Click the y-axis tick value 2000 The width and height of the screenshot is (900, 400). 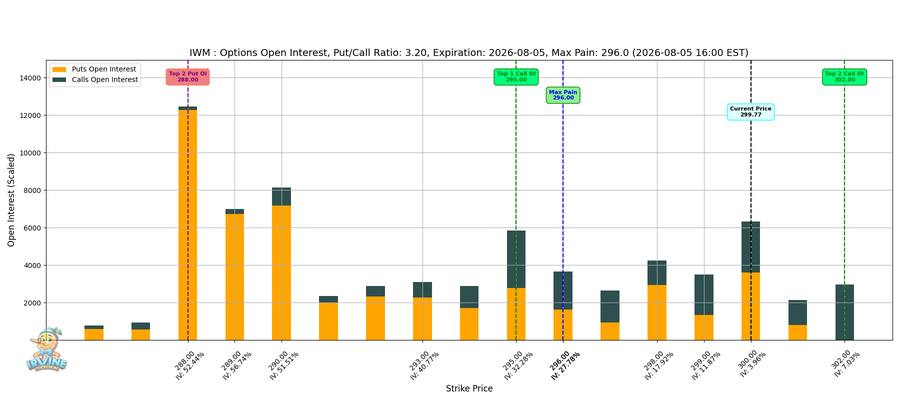33,303
